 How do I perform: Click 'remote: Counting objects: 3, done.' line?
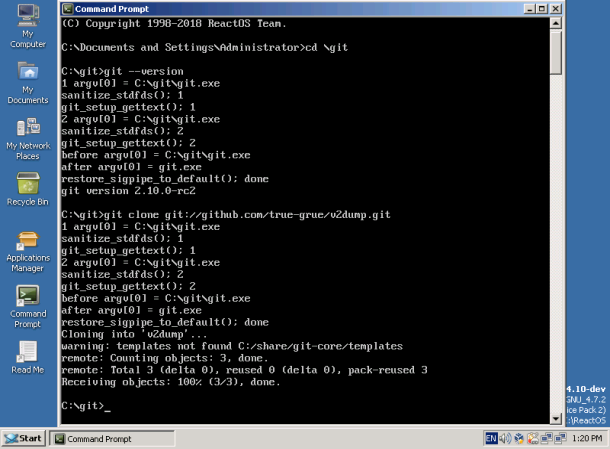(165, 358)
